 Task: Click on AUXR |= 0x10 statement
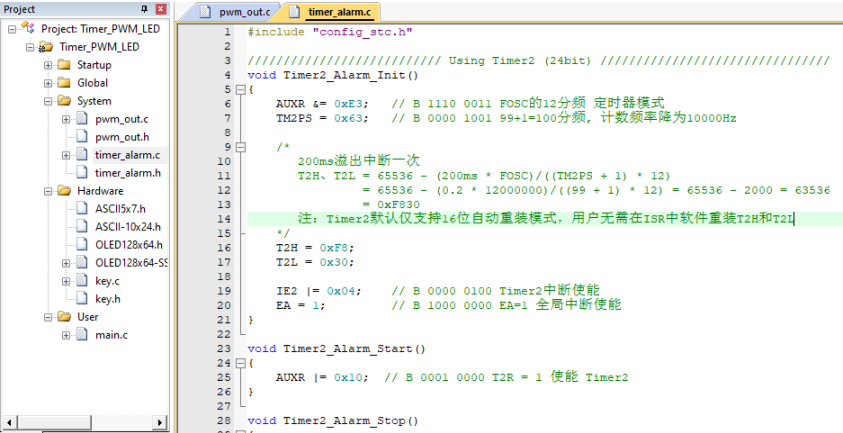323,377
